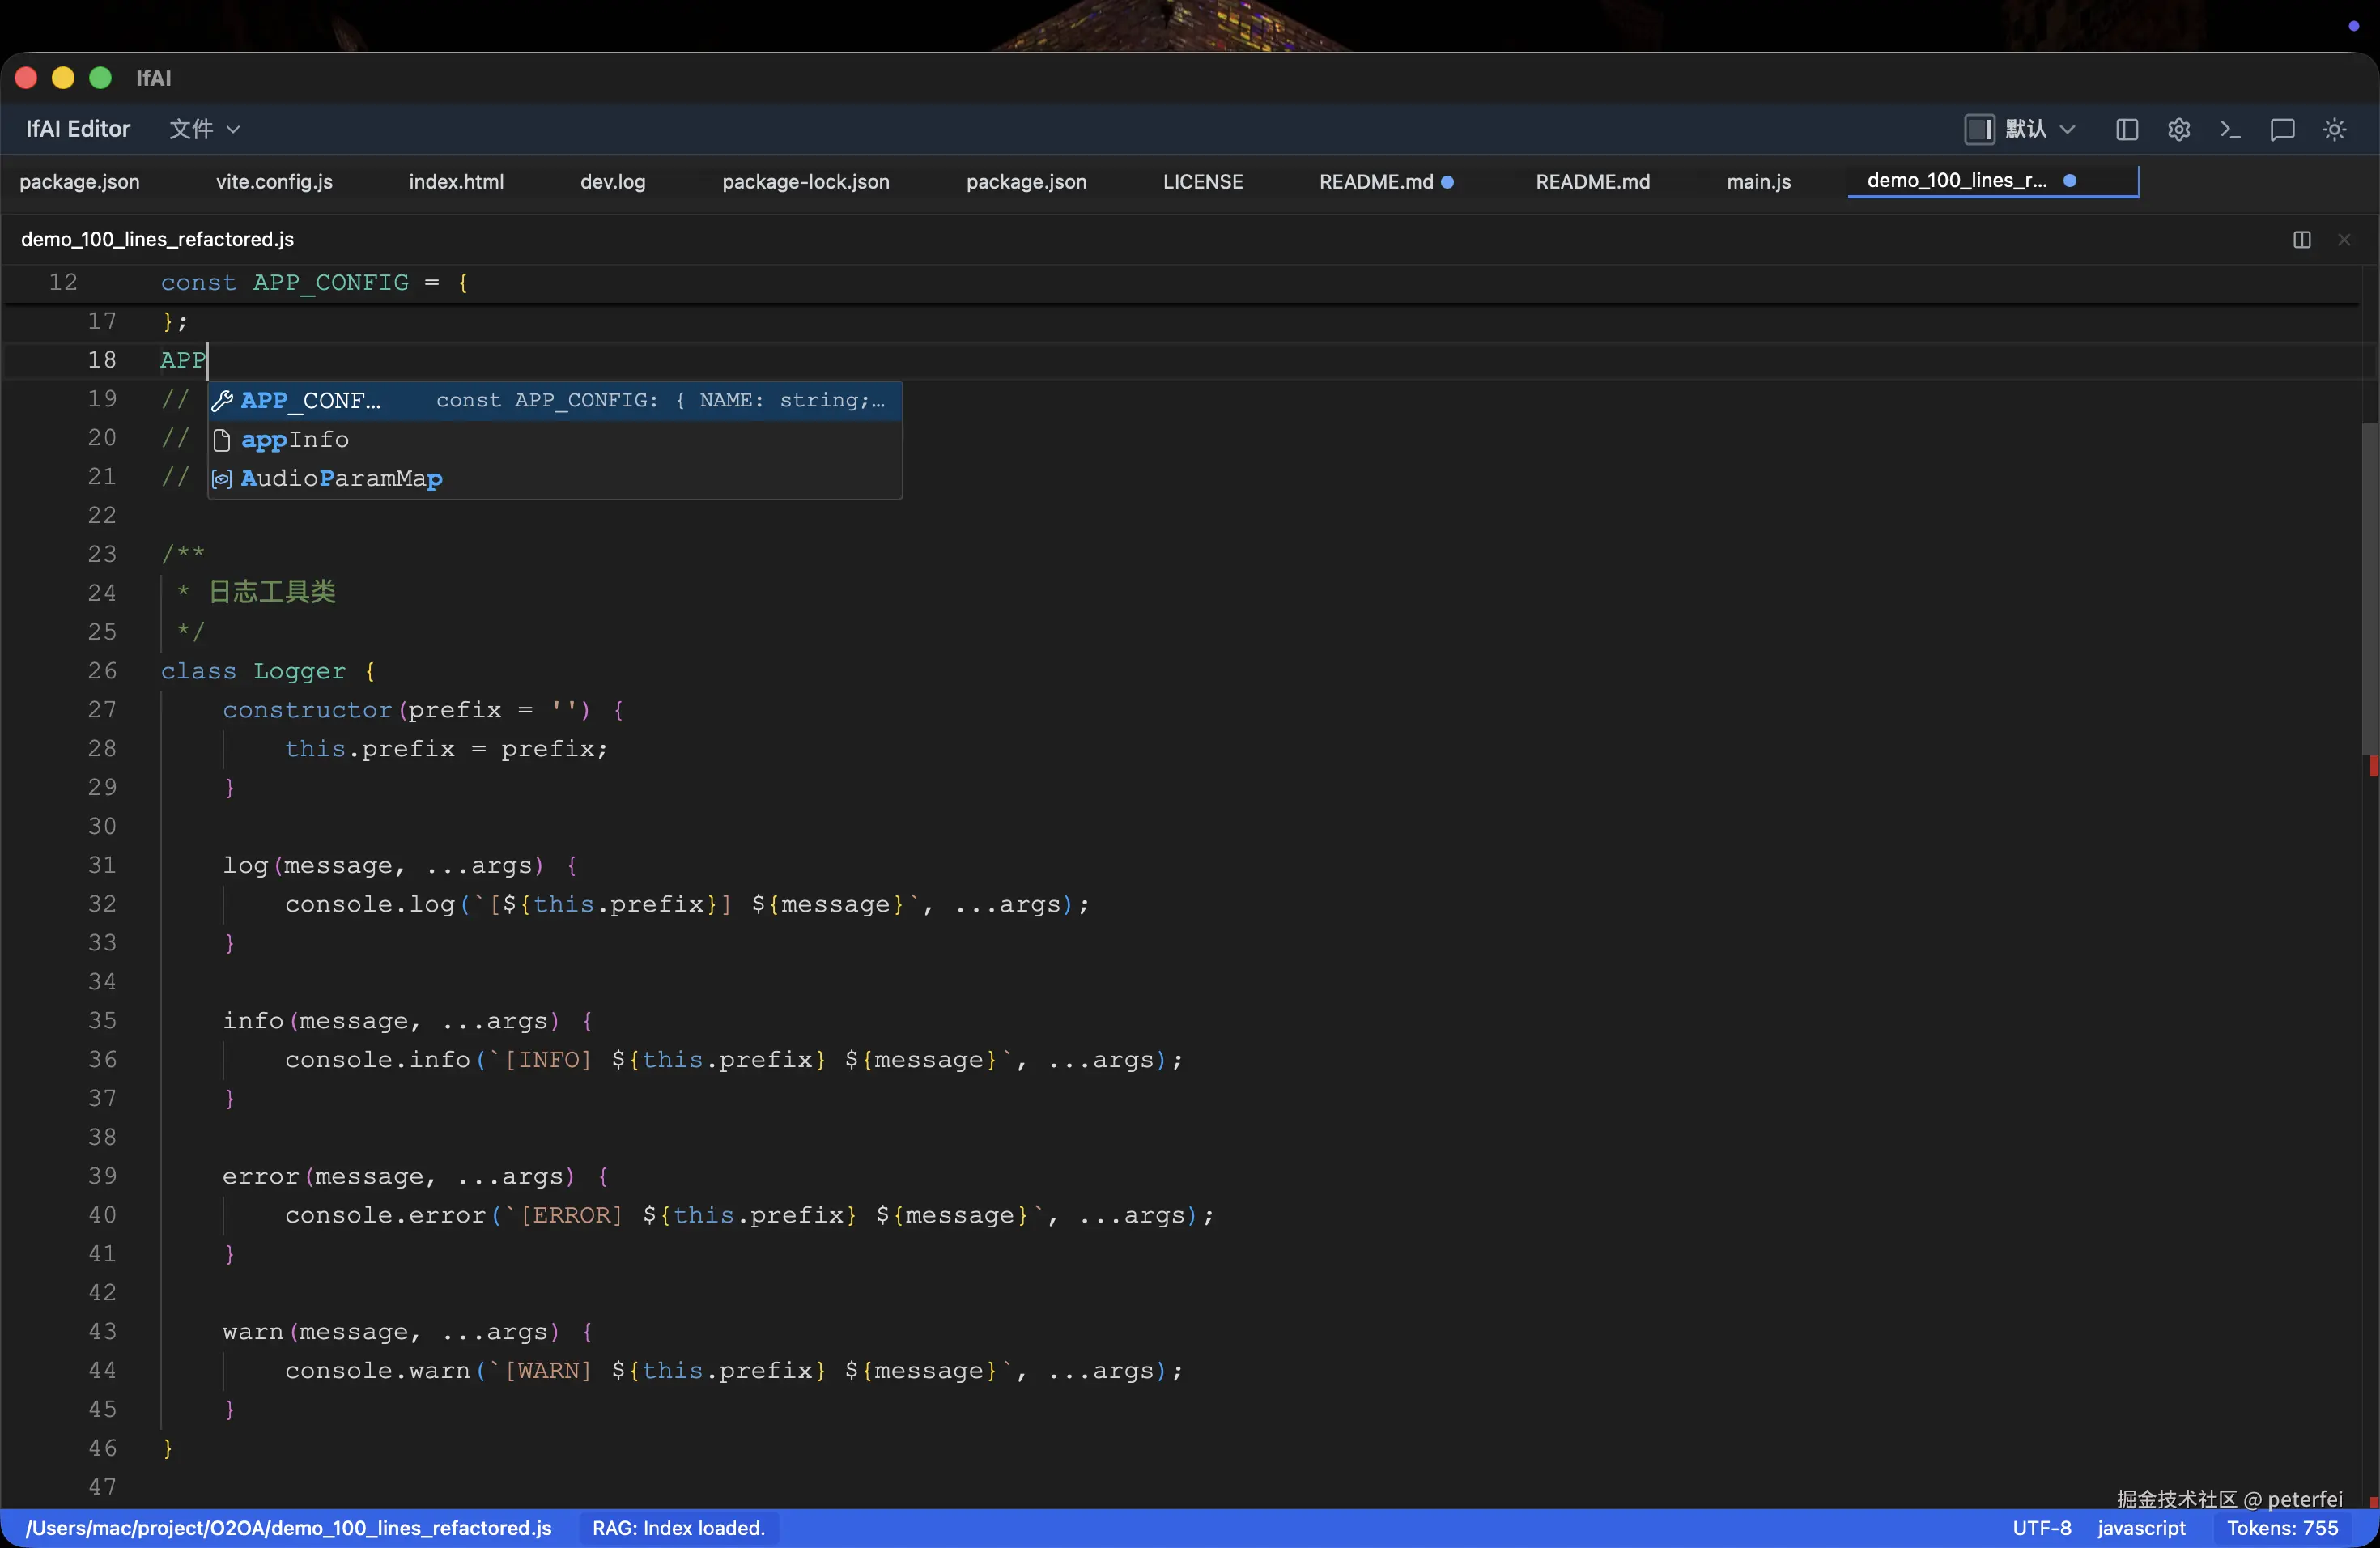Close the demo_100_lines_refactored.js editor pane
This screenshot has height=1548, width=2380.
point(2344,240)
